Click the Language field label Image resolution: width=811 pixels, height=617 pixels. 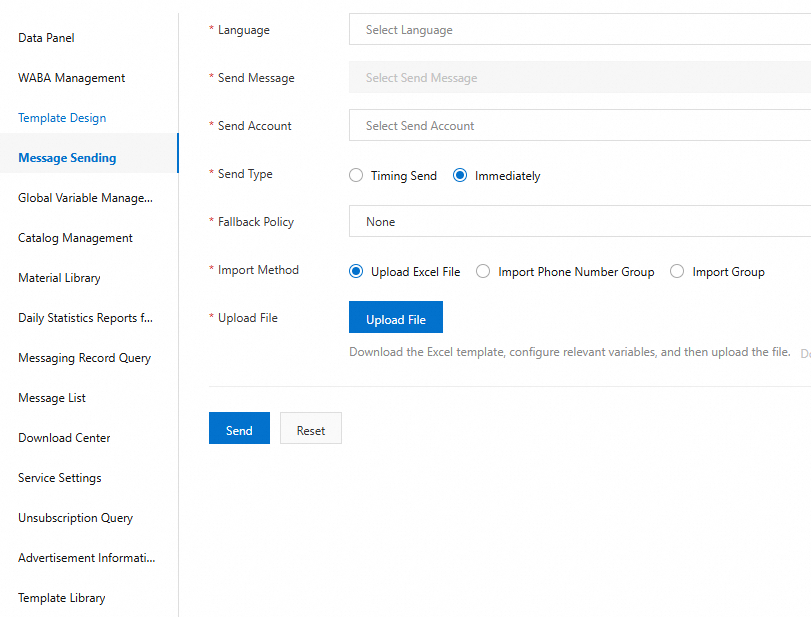pyautogui.click(x=244, y=30)
